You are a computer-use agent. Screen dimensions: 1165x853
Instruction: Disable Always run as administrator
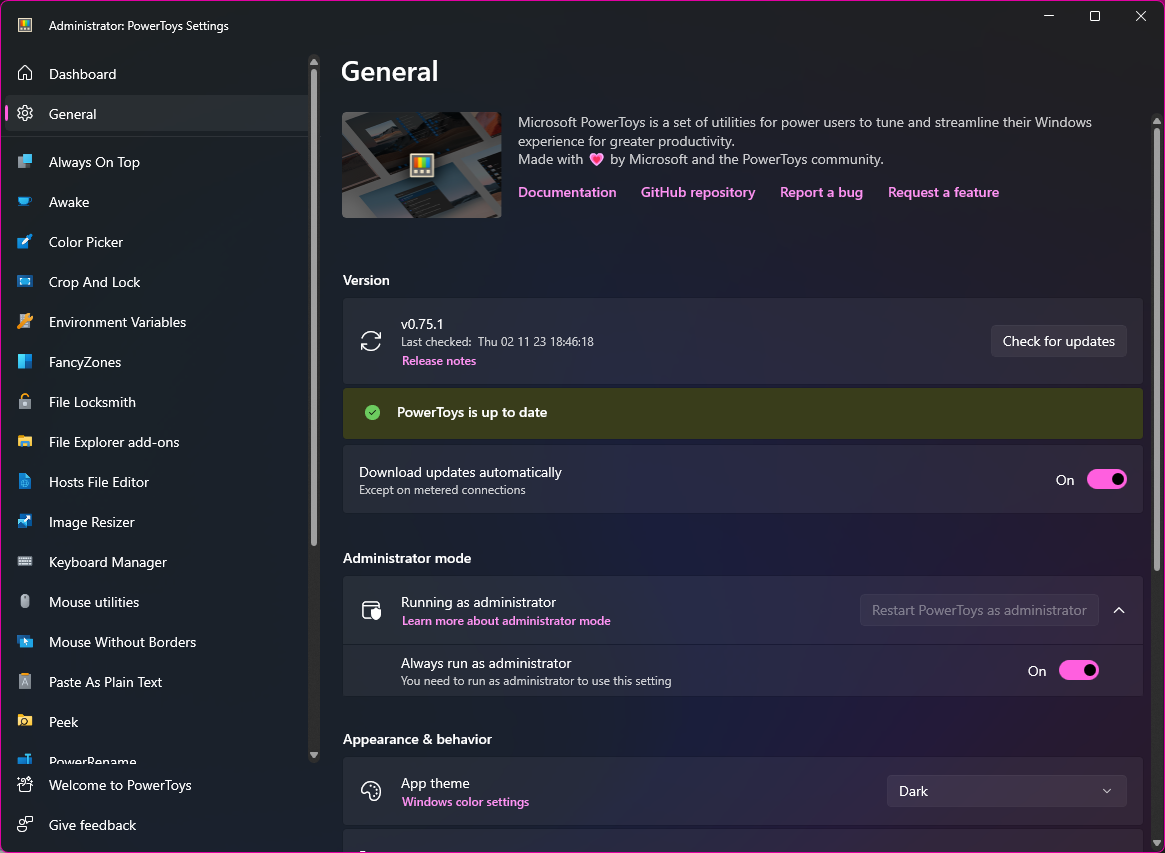tap(1079, 670)
